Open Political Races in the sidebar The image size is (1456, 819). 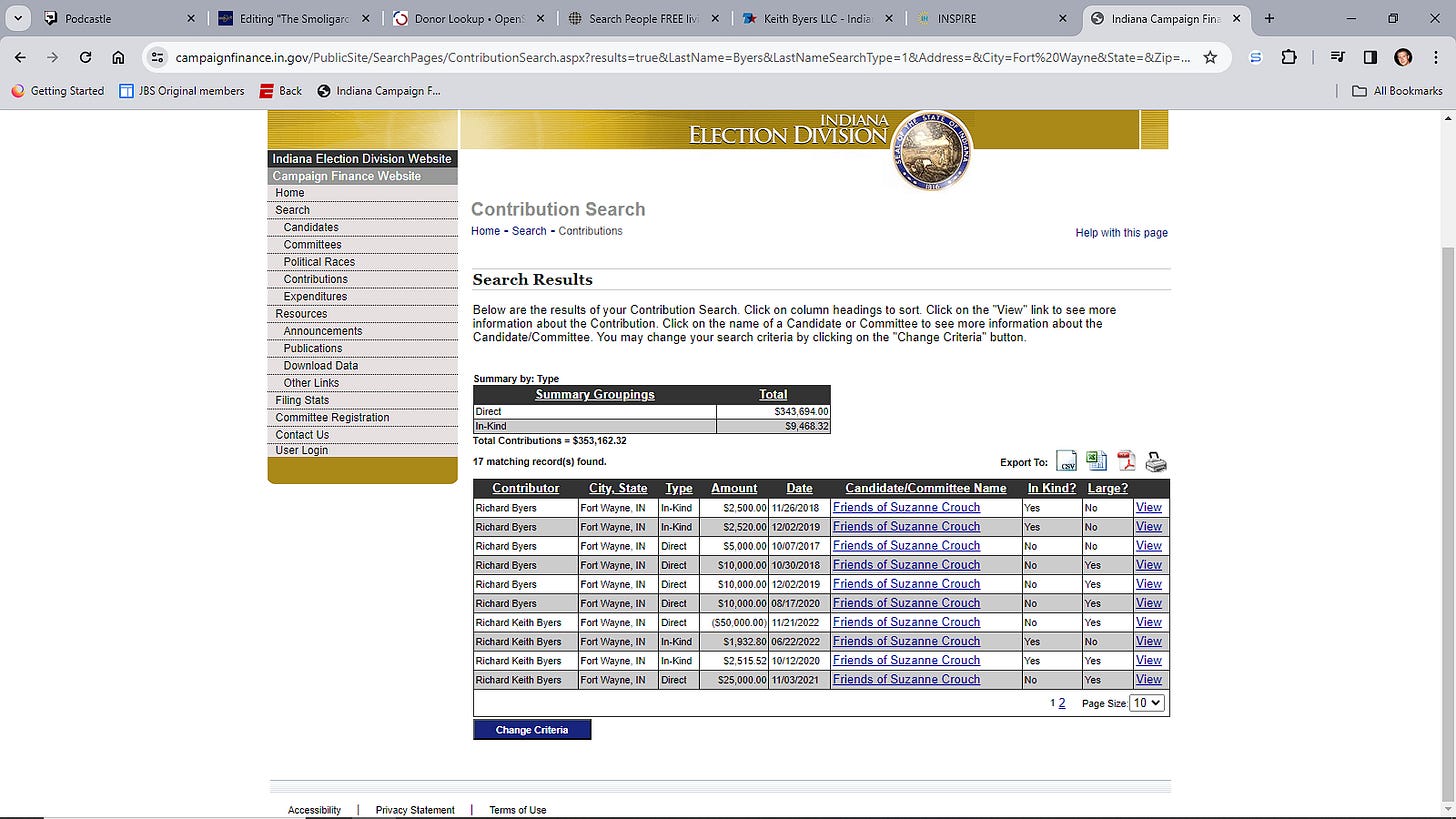pos(319,262)
